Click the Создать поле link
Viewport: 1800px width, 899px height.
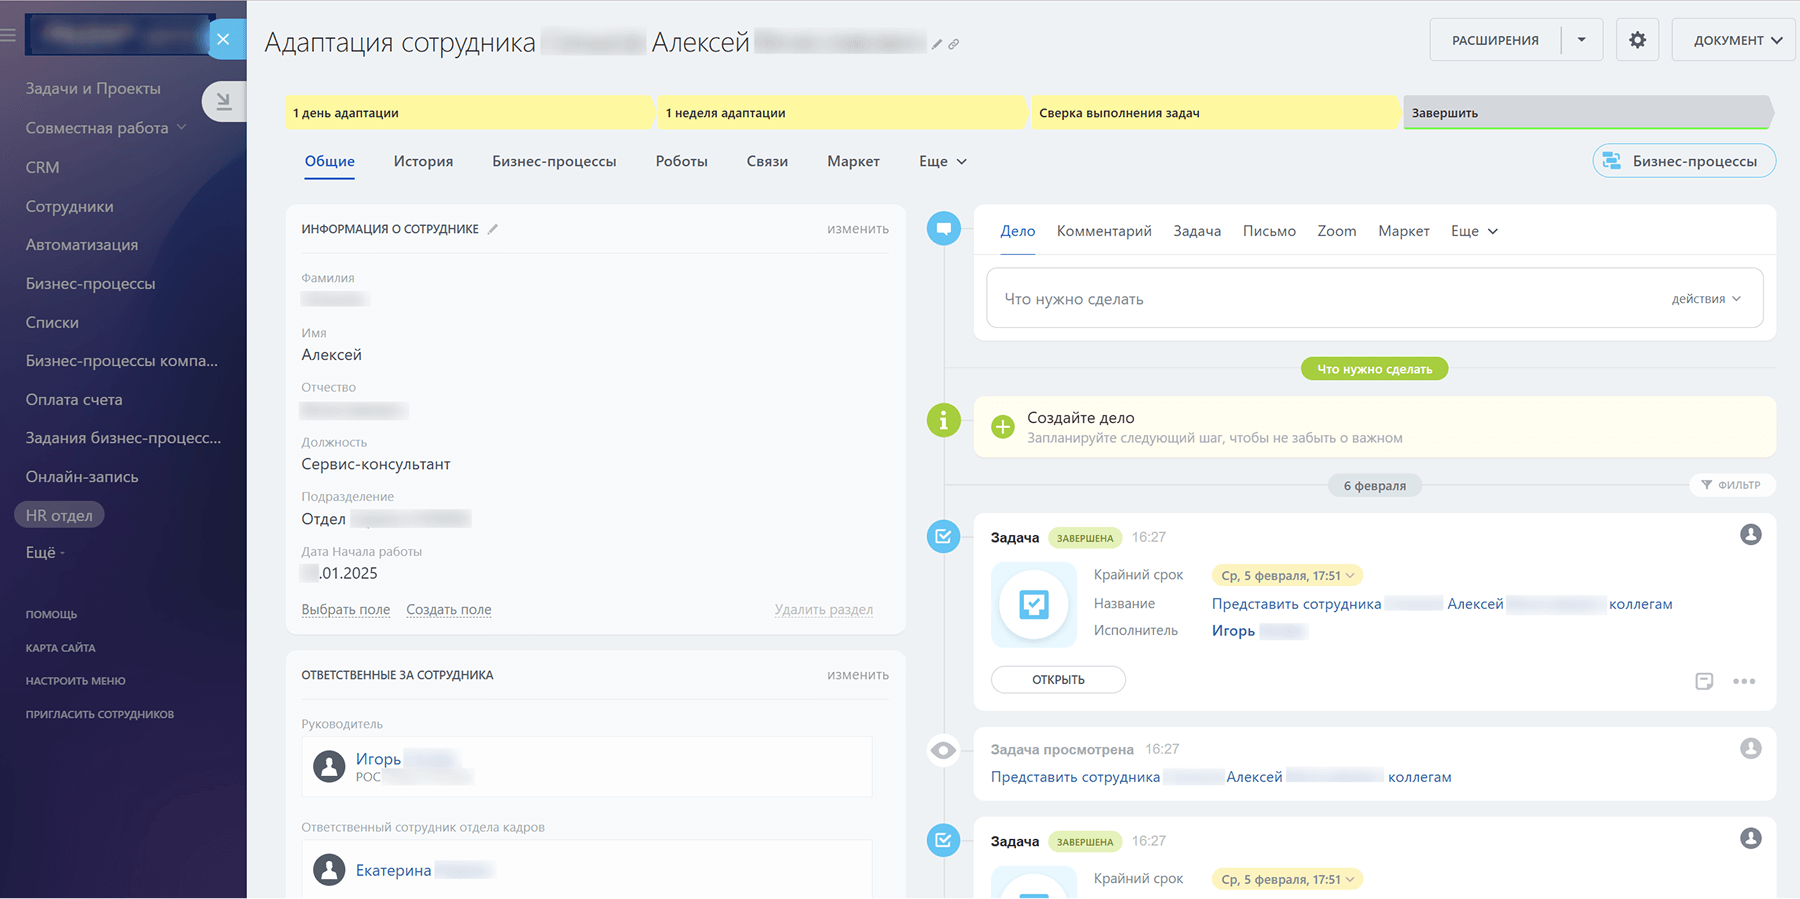448,609
